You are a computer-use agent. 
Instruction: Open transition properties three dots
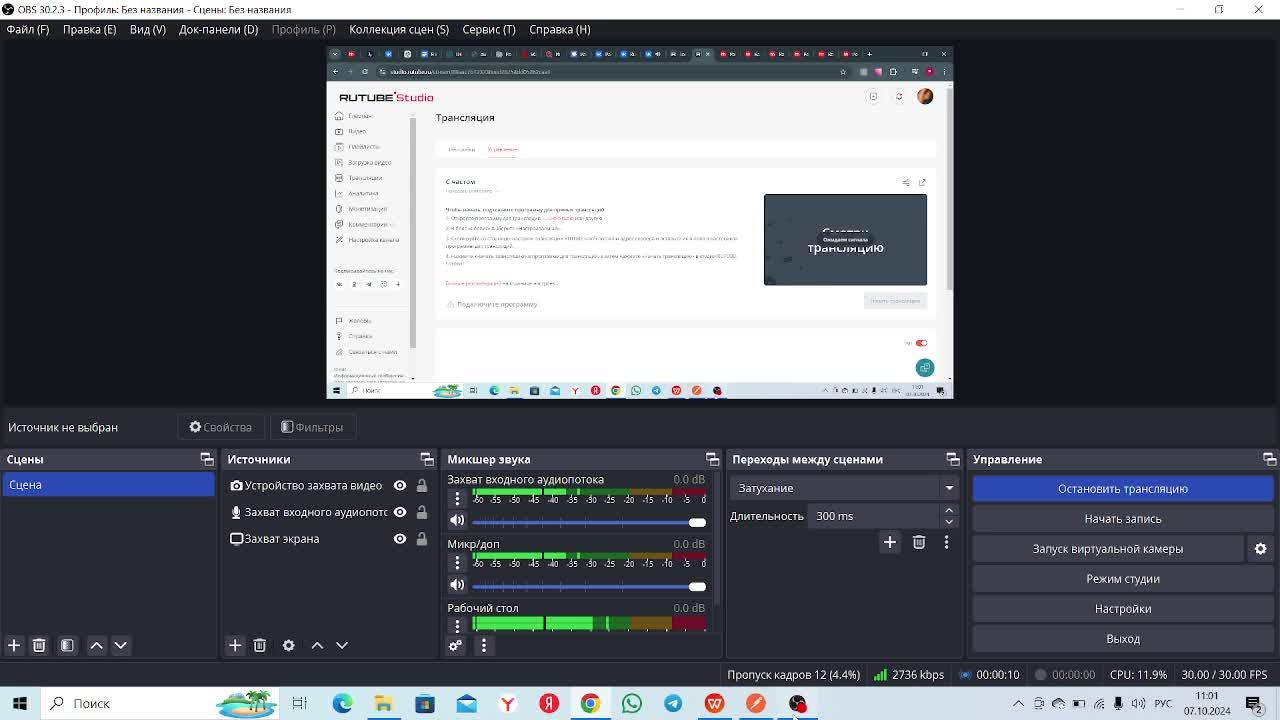pos(946,542)
